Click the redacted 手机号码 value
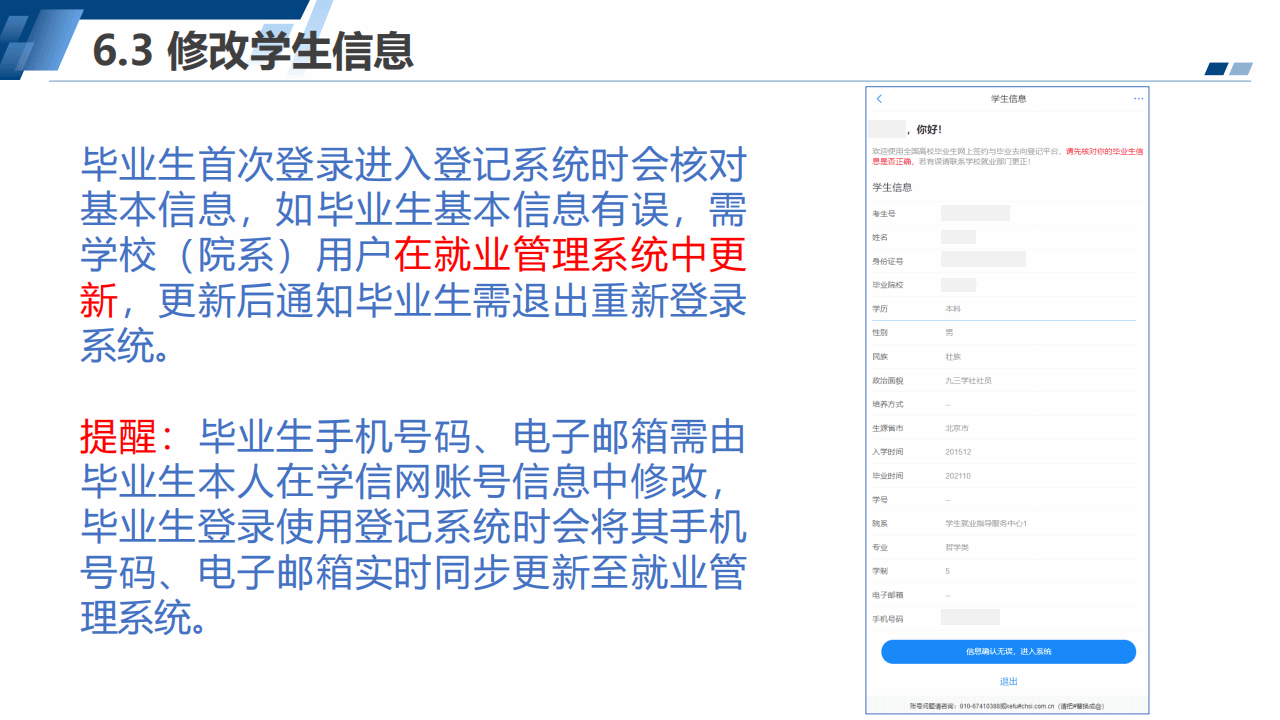 (x=970, y=618)
